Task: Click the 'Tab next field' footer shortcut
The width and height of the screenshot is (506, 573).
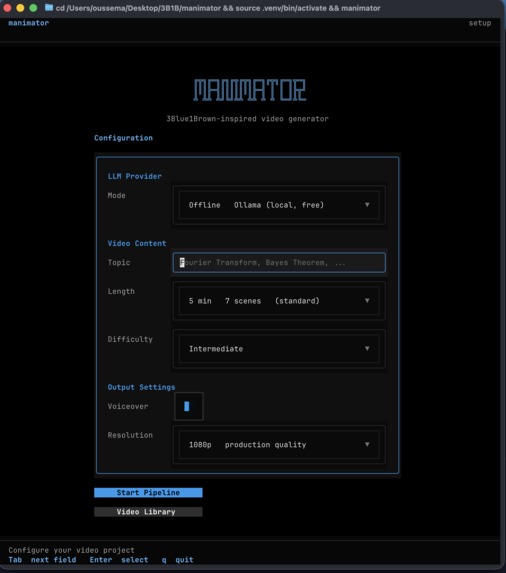Action: [x=42, y=560]
